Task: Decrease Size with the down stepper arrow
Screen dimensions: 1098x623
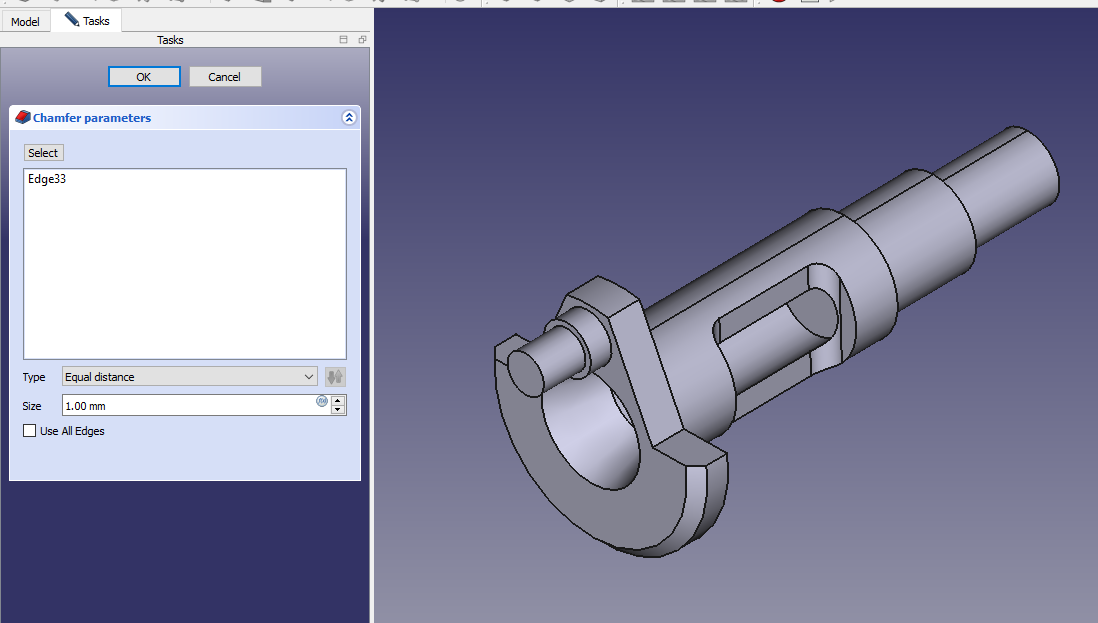Action: pyautogui.click(x=338, y=410)
